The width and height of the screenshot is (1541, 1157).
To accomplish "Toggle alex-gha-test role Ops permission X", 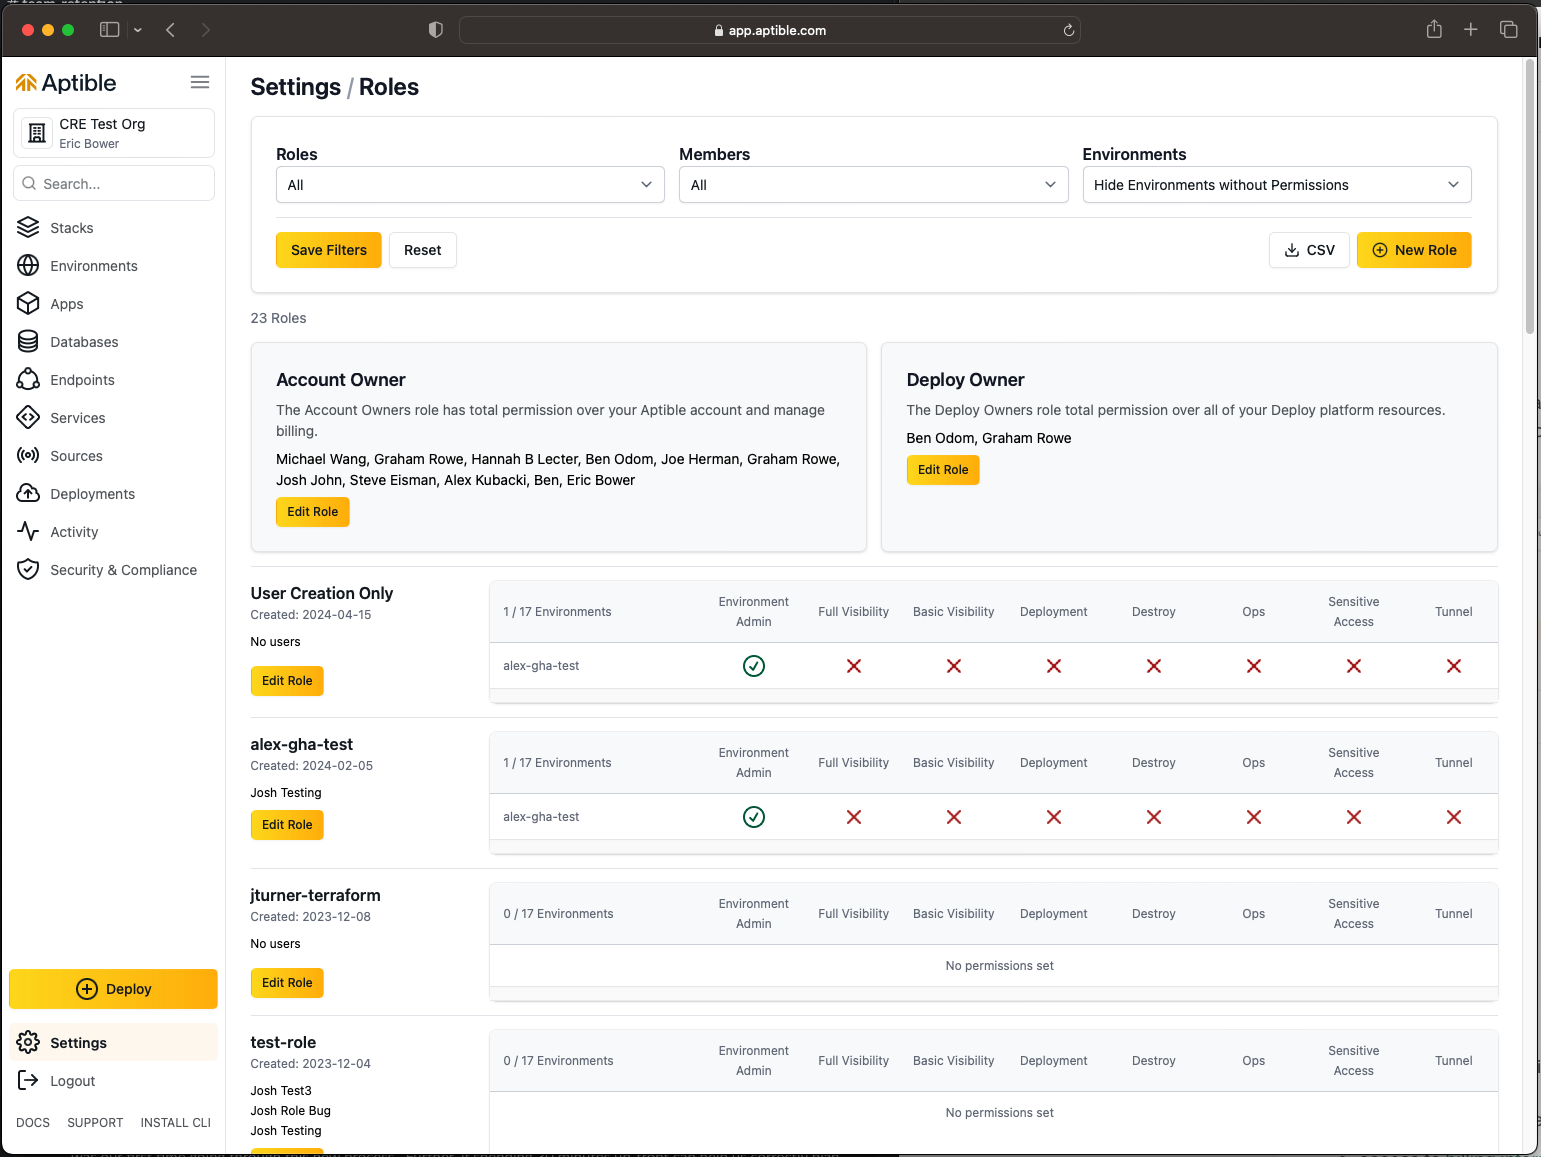I will (x=1254, y=817).
